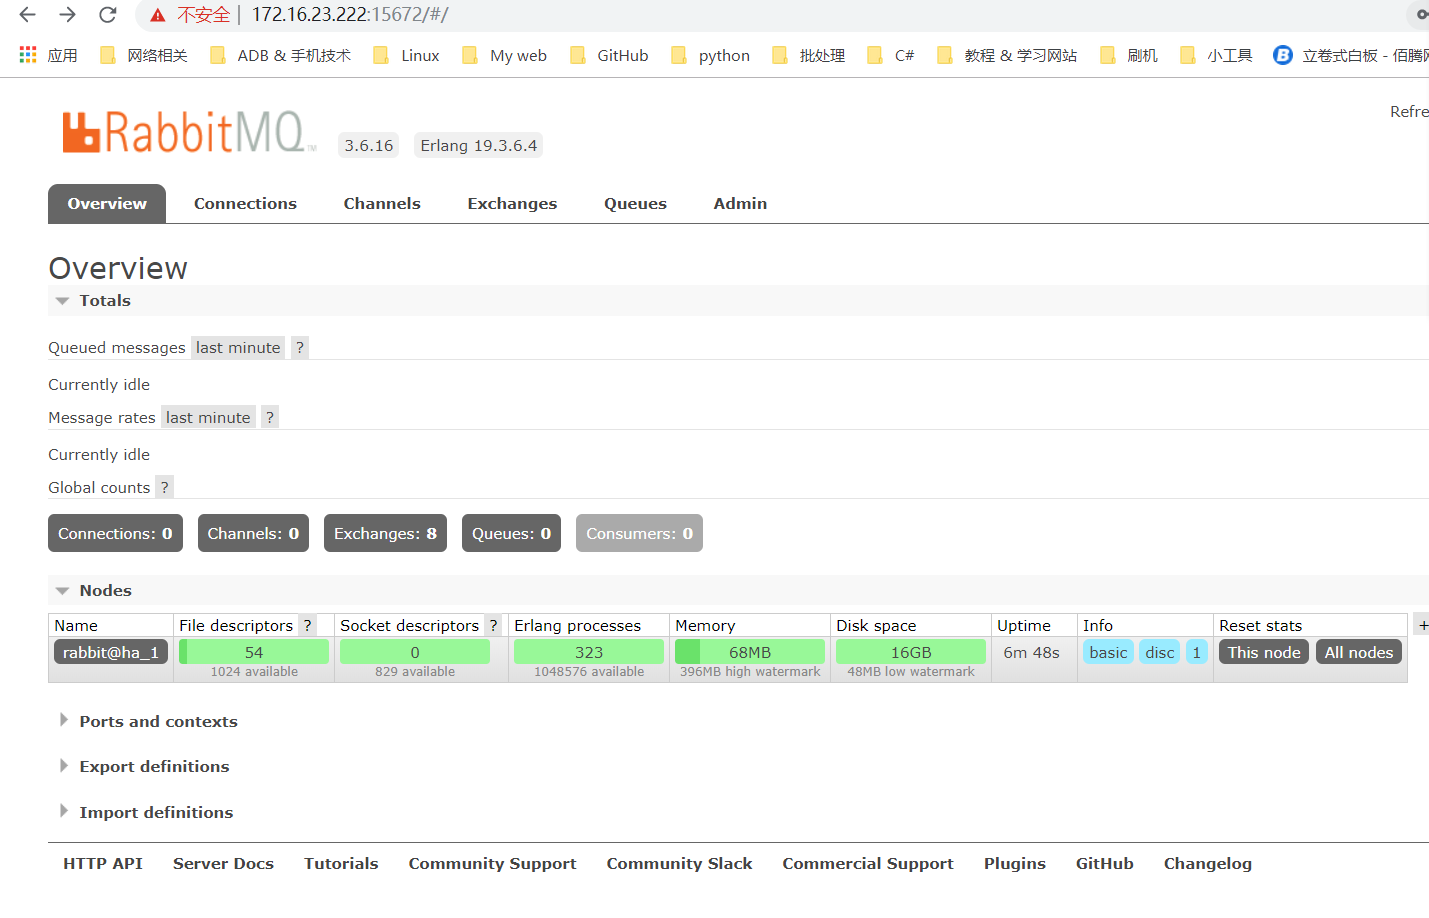
Task: Click the RabbitMQ logo
Action: click(189, 132)
